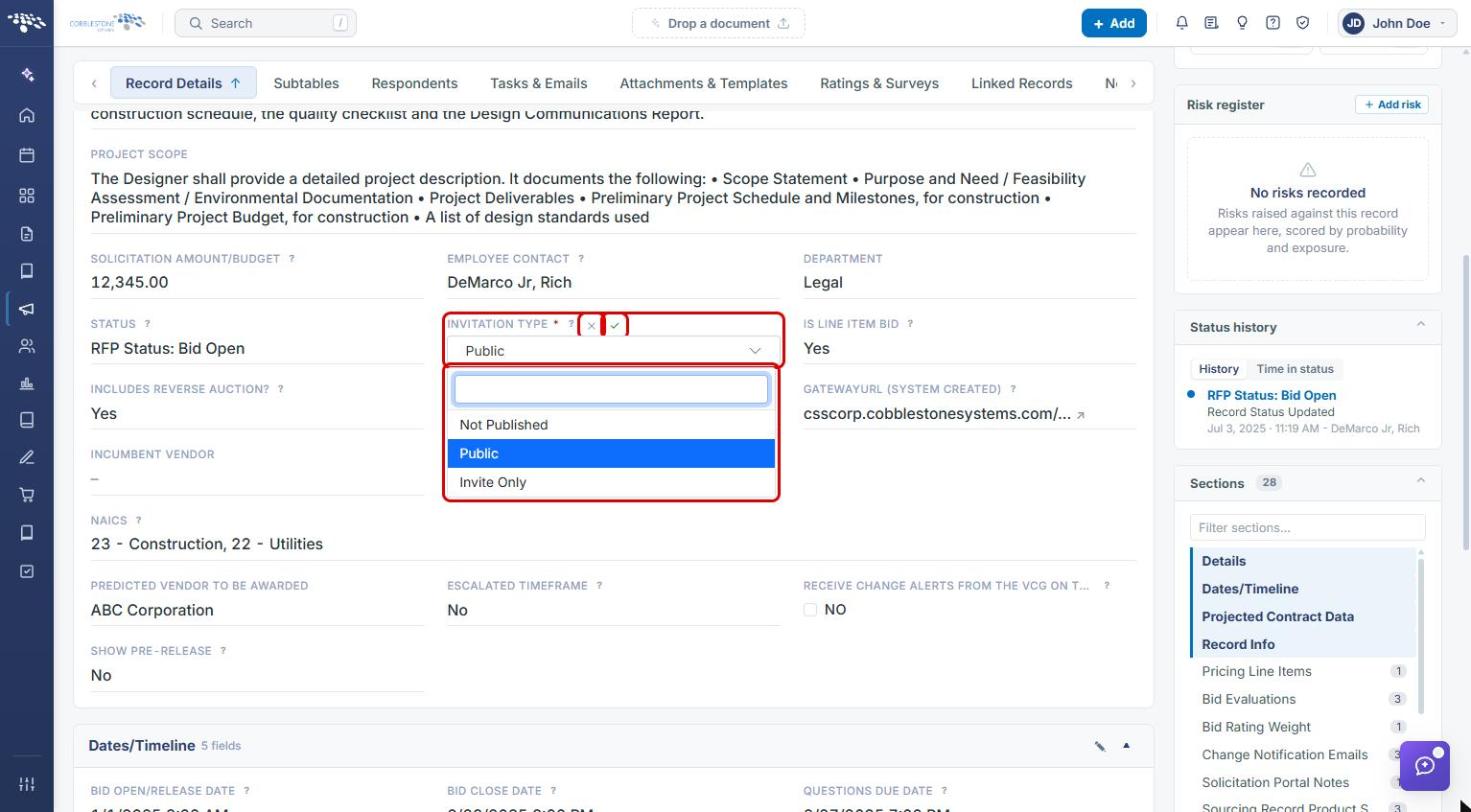This screenshot has height=812, width=1471.
Task: Confirm Invitation Type edit with checkmark icon
Action: click(x=615, y=325)
